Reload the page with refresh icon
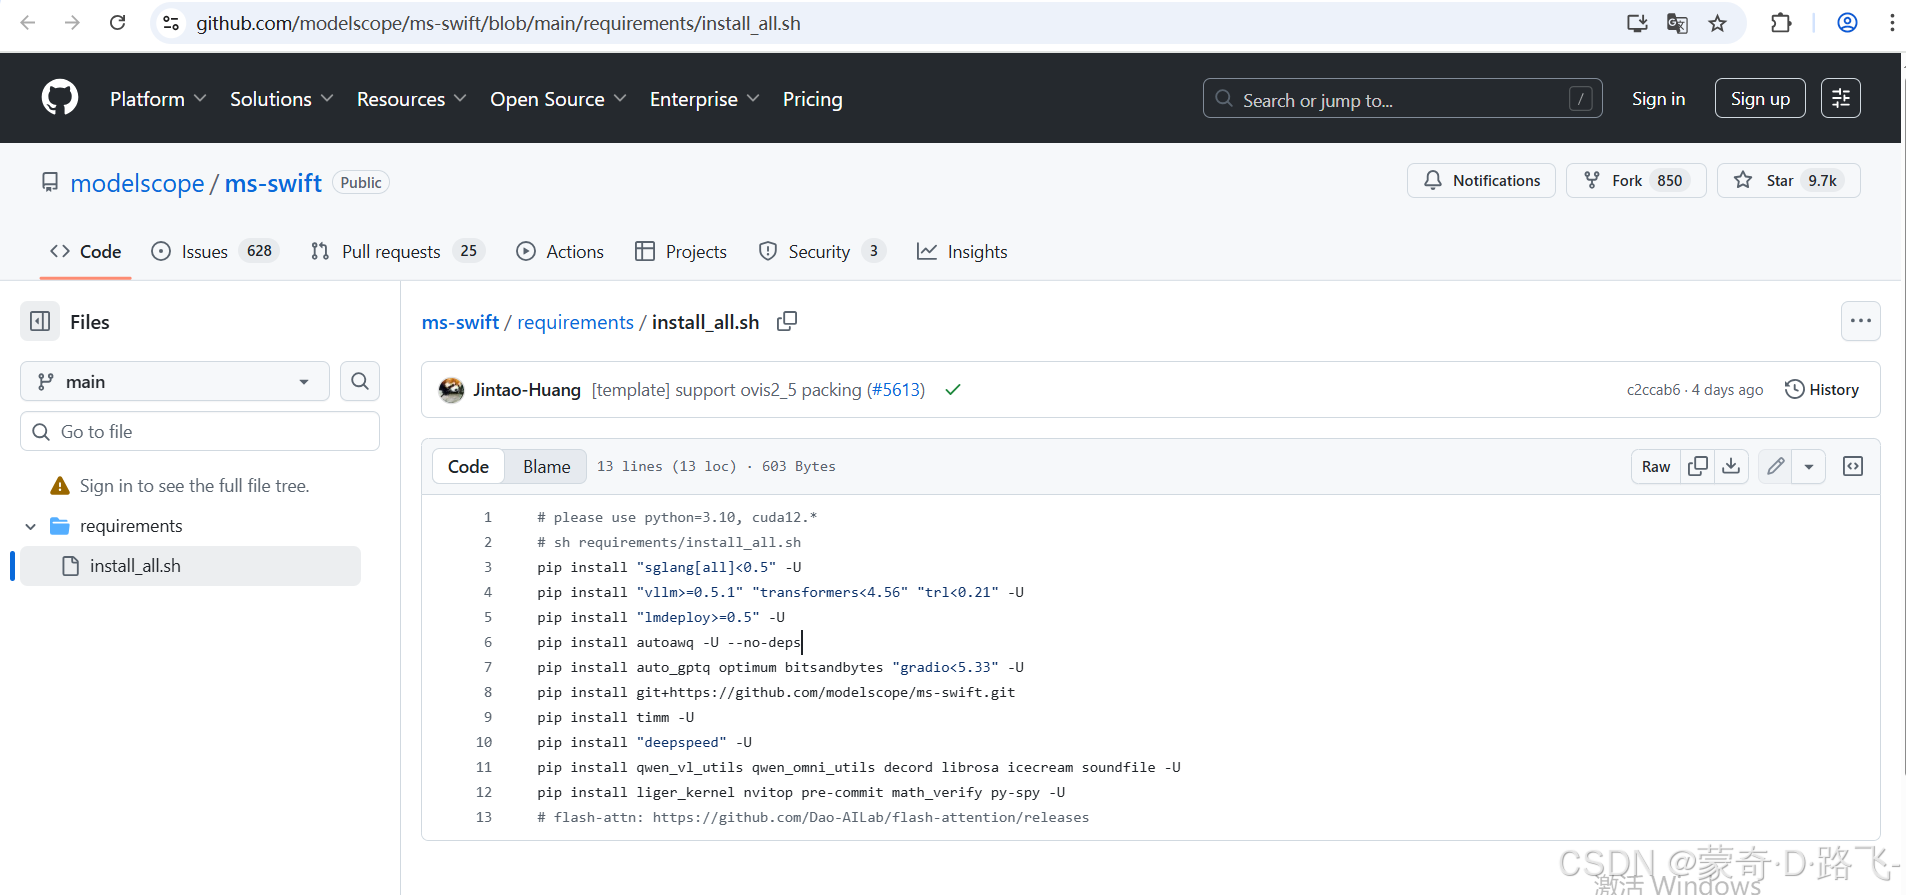1906x895 pixels. point(117,23)
